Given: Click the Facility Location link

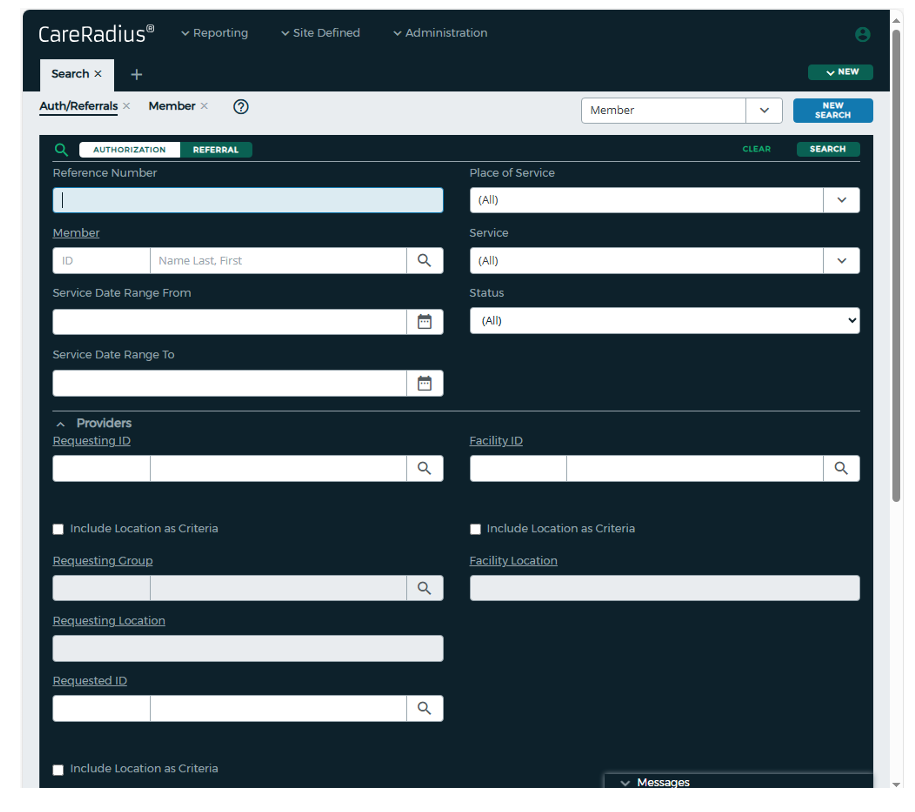Looking at the screenshot, I should (514, 560).
